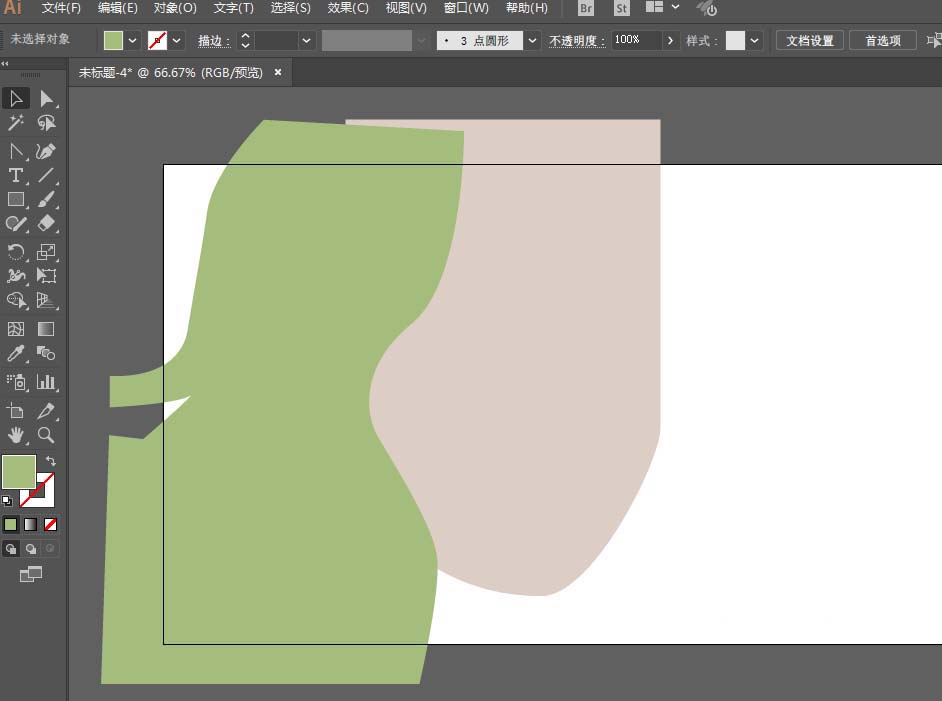This screenshot has height=701, width=942.
Task: Activate the Mesh tool
Action: point(16,329)
